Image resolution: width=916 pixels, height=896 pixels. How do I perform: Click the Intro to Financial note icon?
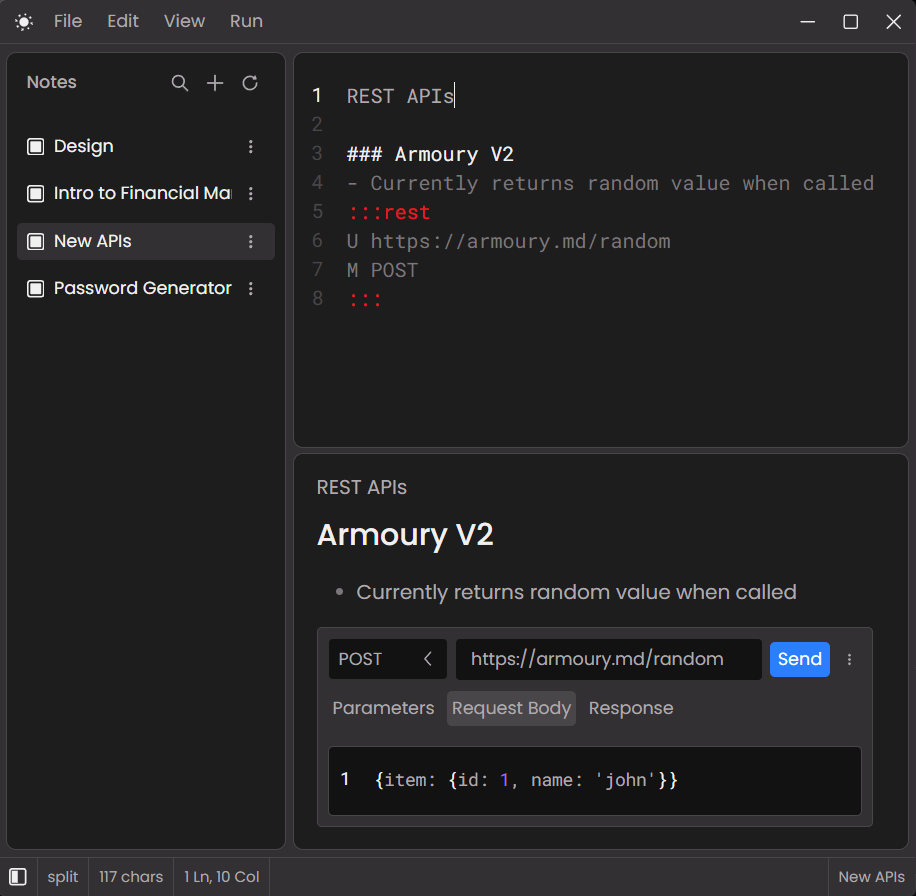[36, 193]
